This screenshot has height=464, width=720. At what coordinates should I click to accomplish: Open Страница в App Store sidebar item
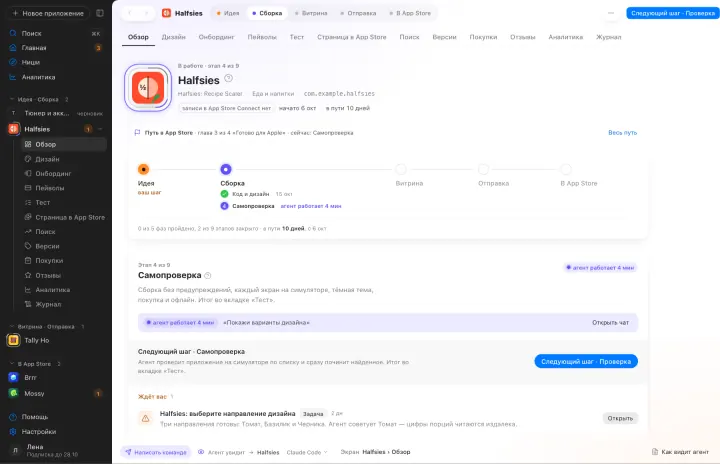point(63,217)
